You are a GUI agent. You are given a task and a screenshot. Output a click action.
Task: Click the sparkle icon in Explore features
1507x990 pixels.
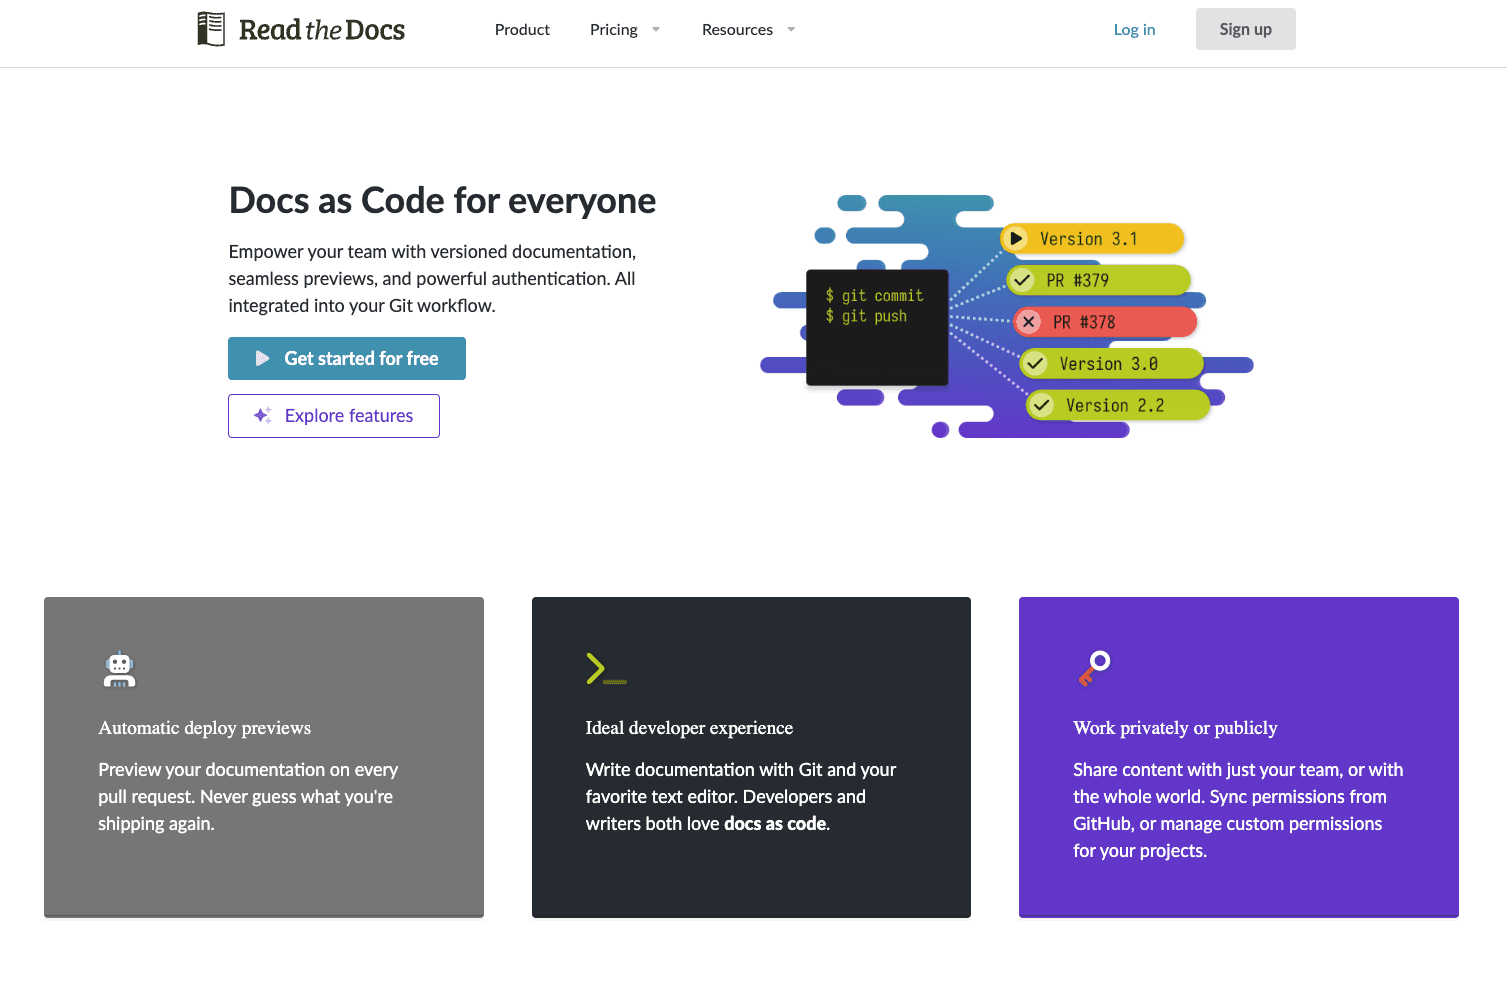point(262,416)
